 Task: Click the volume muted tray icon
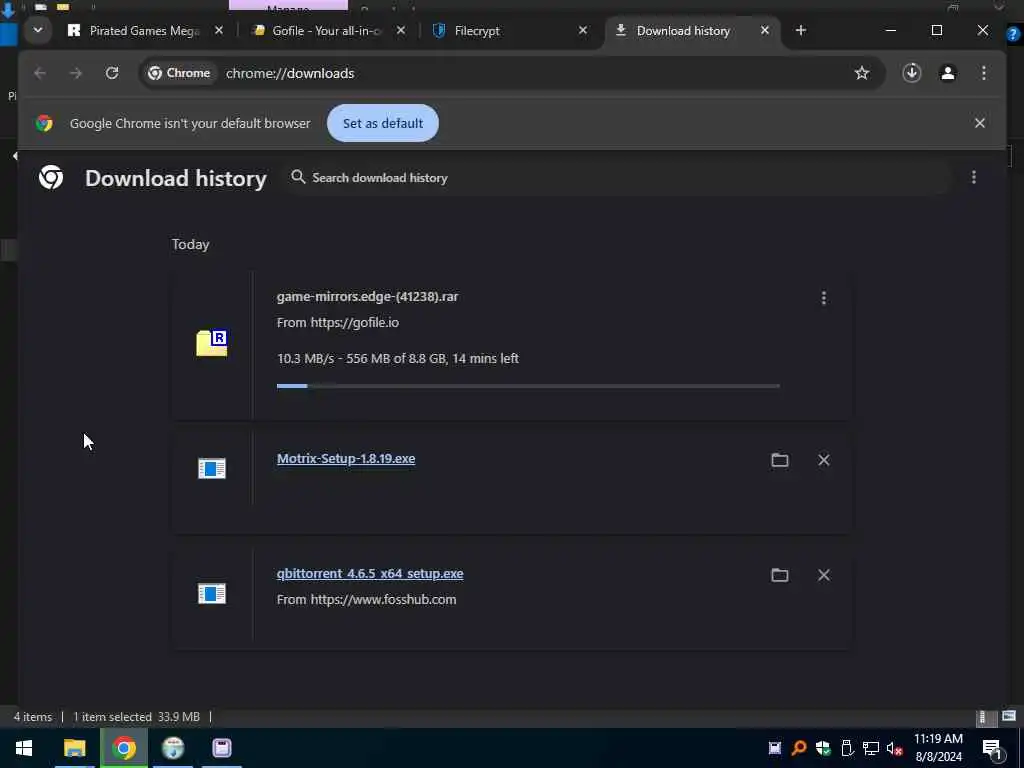coord(894,748)
